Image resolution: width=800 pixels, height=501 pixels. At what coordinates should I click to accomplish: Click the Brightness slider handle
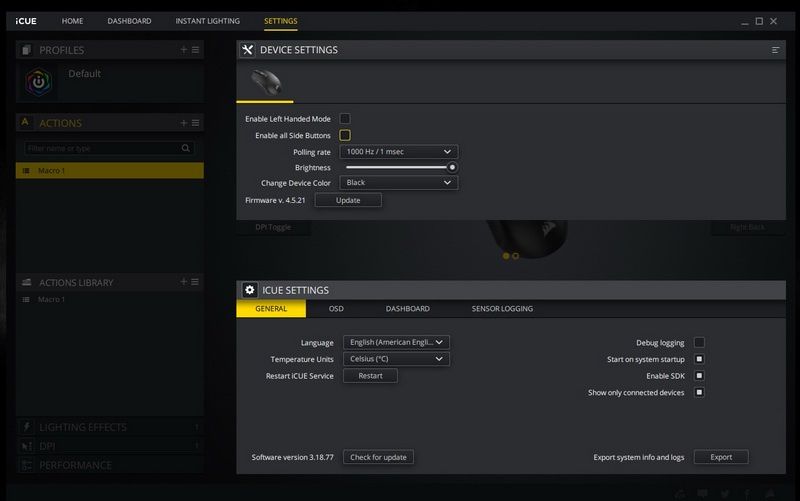pyautogui.click(x=452, y=167)
